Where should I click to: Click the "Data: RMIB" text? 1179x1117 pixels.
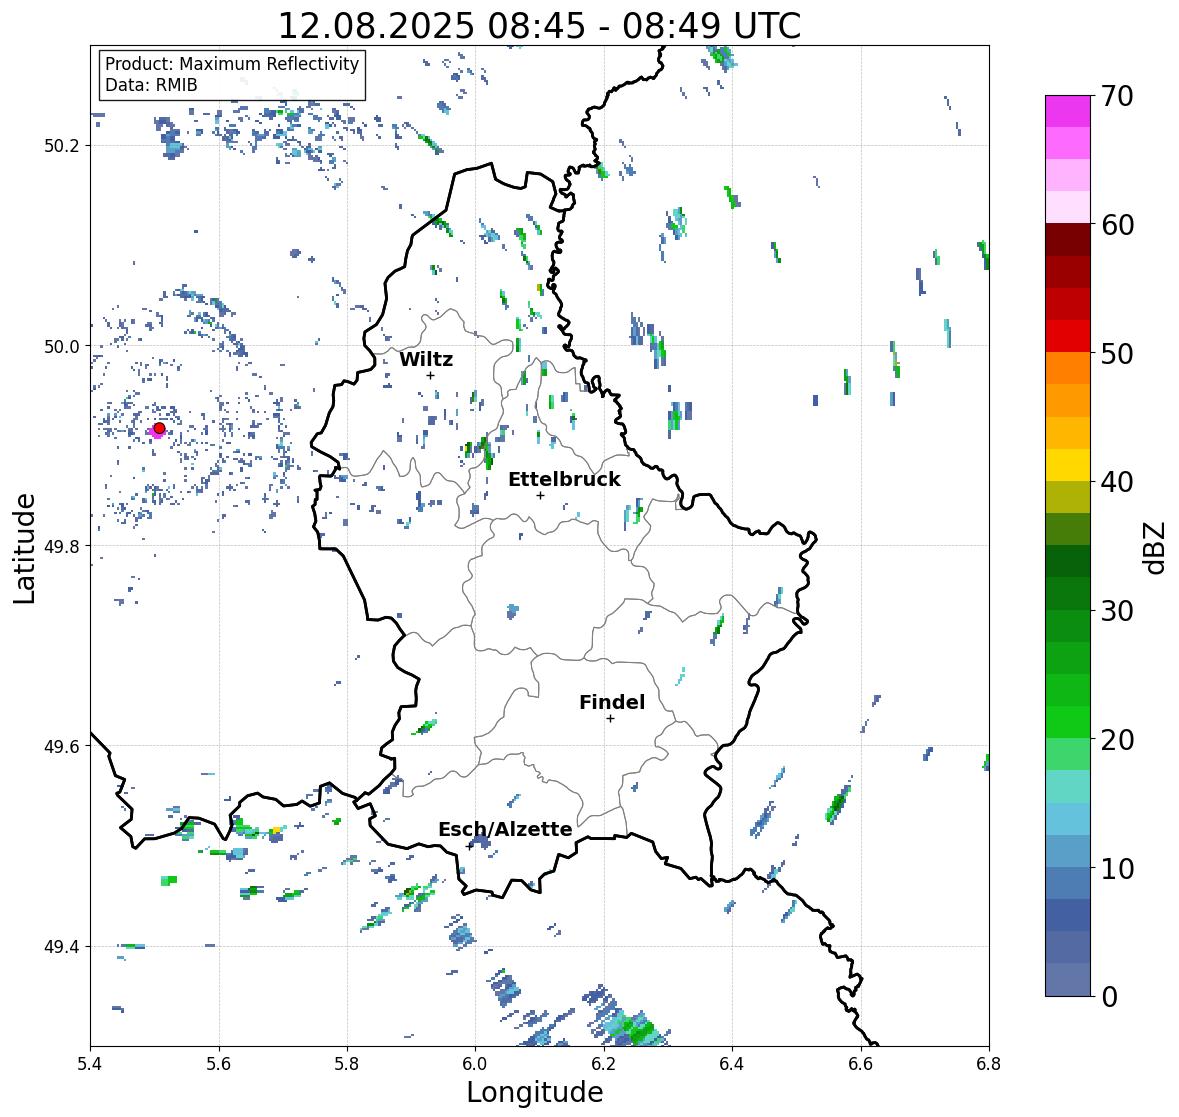(x=151, y=85)
